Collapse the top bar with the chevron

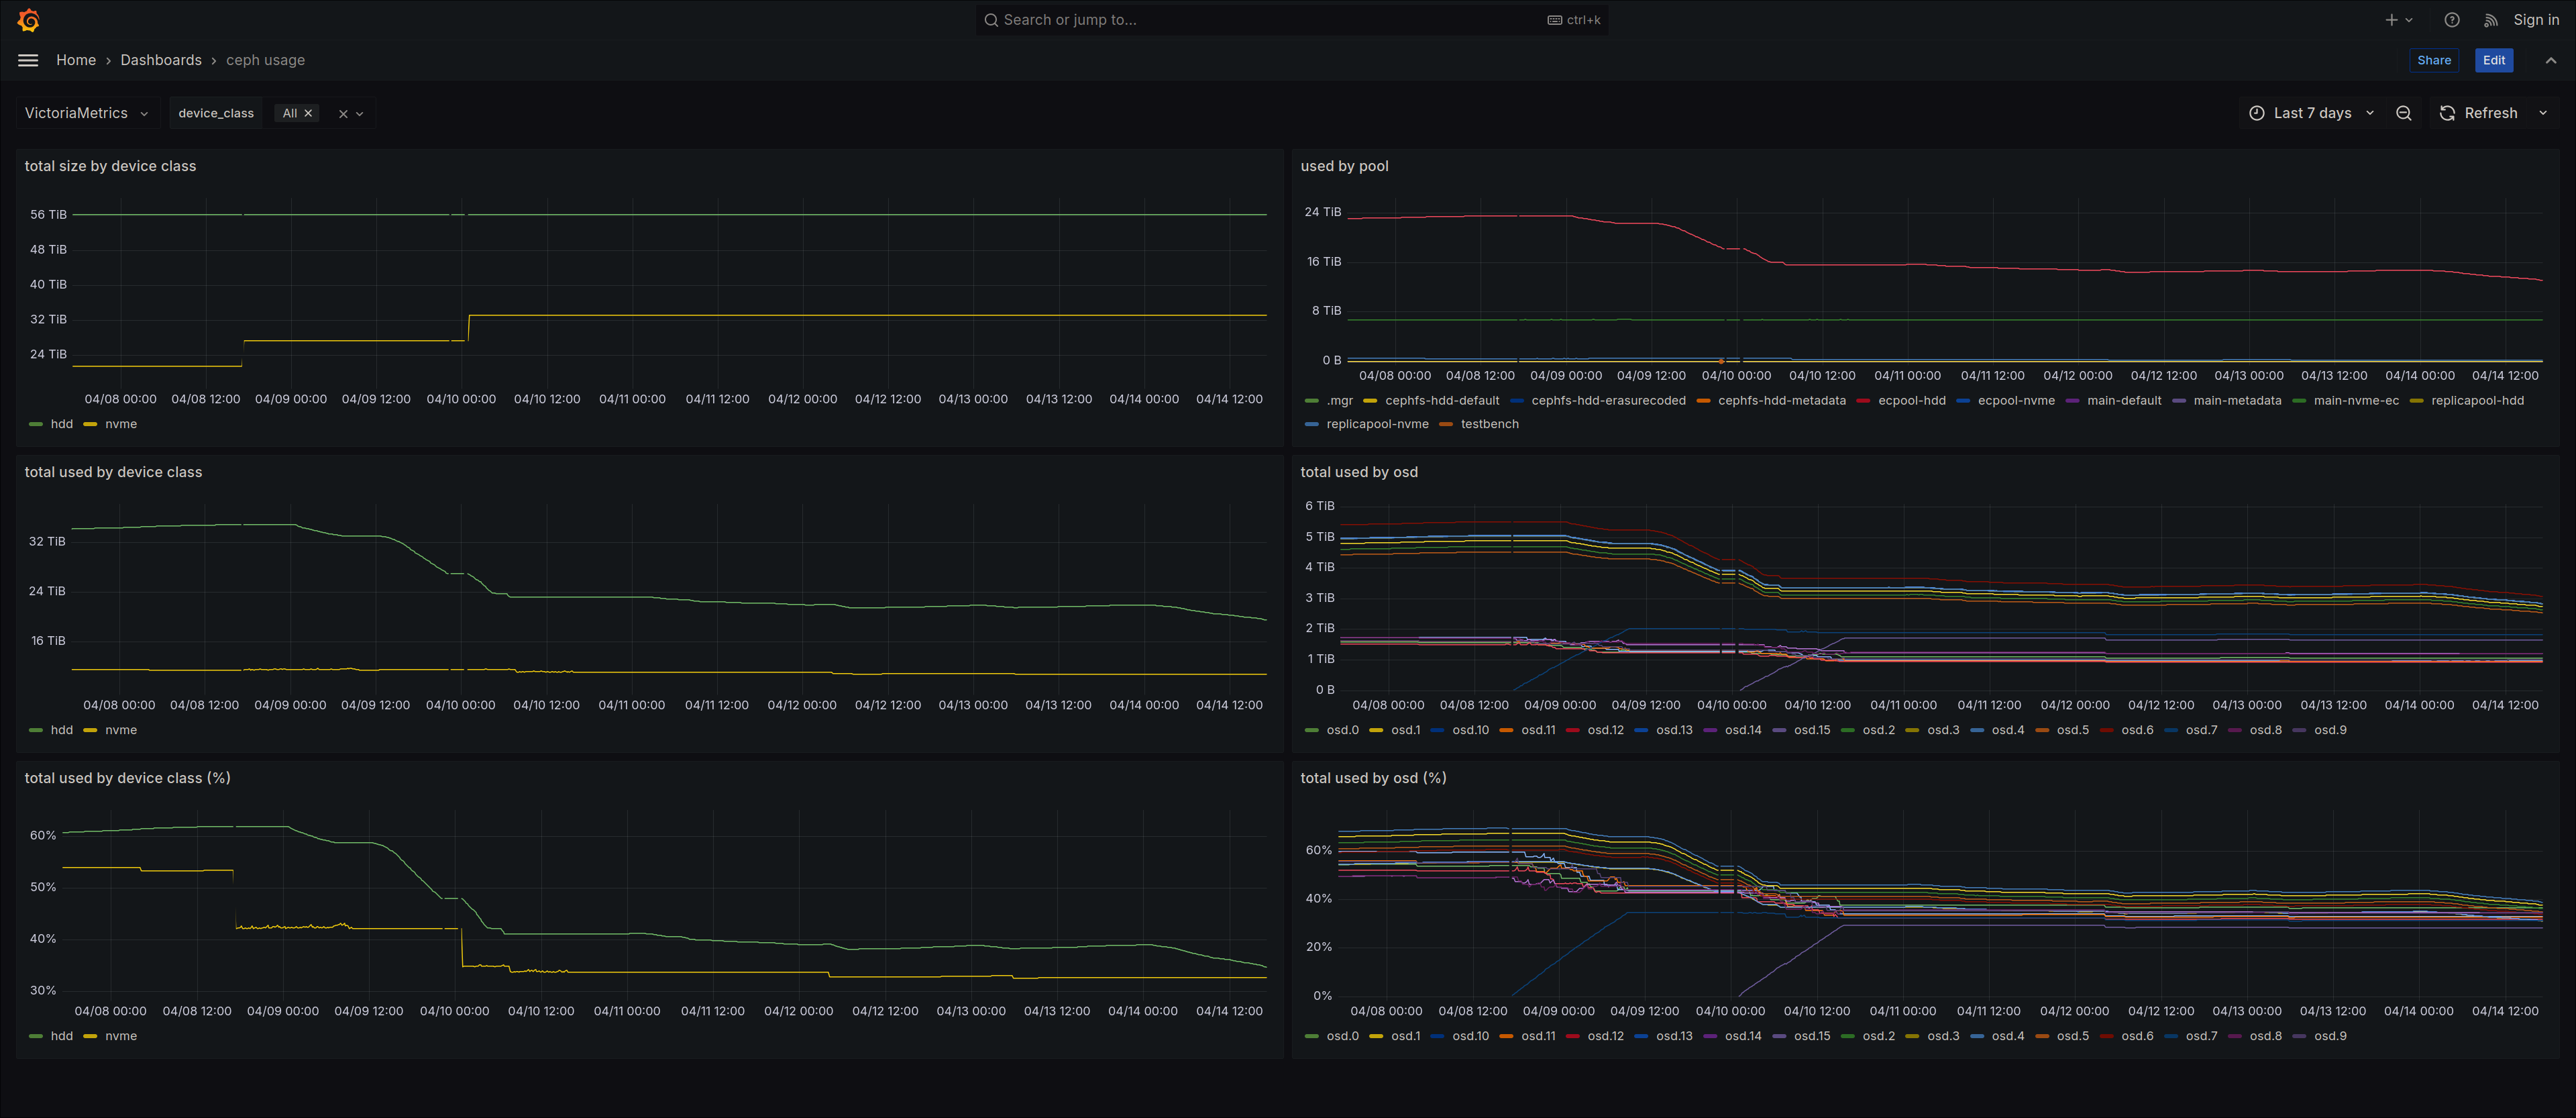[x=2551, y=60]
